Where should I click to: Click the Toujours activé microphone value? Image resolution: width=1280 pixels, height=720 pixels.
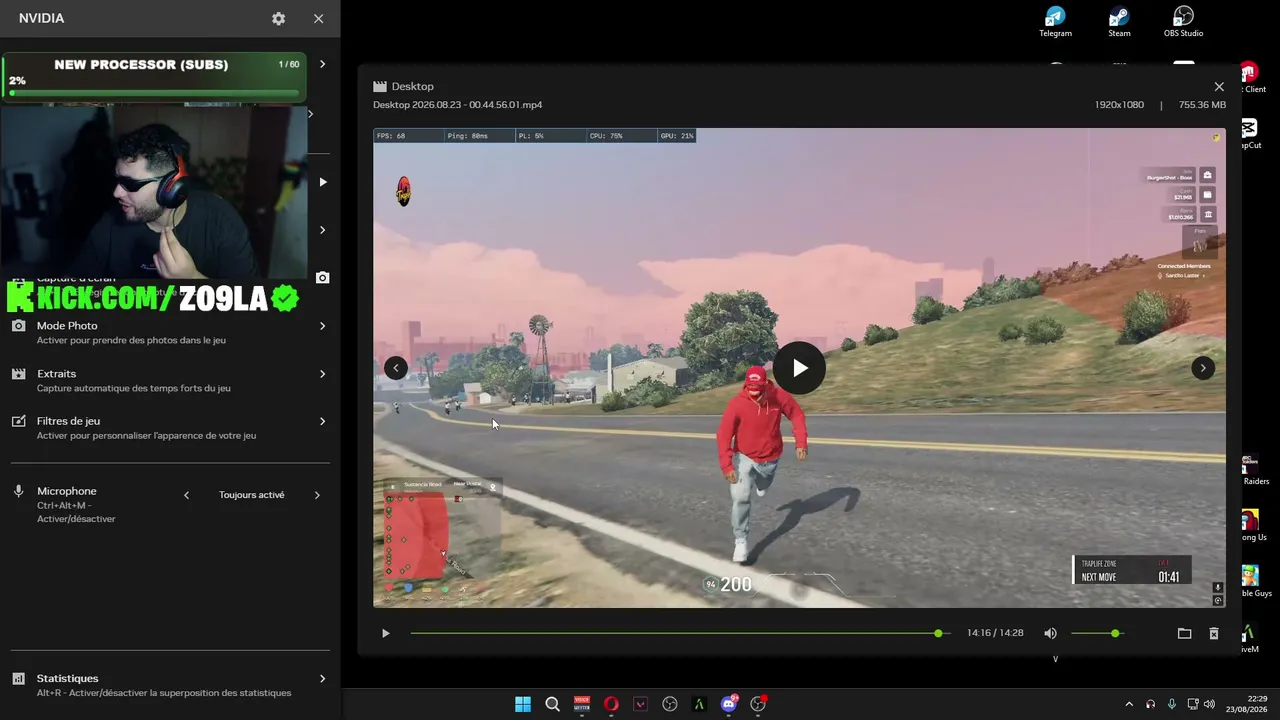point(252,495)
